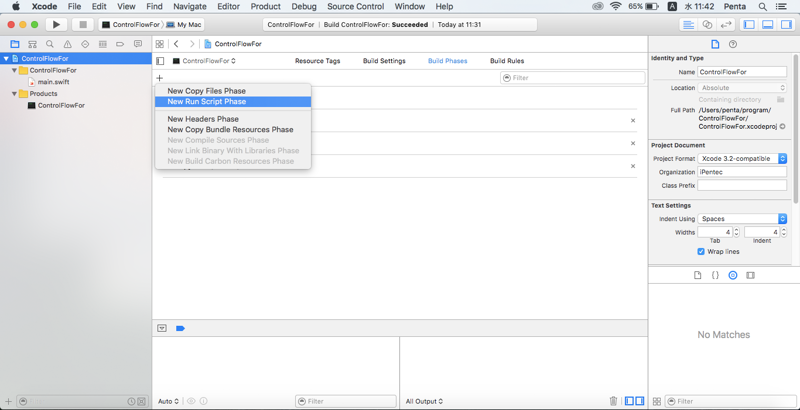Image resolution: width=800 pixels, height=410 pixels.
Task: Toggle the Wrap lines checkbox
Action: (x=701, y=251)
